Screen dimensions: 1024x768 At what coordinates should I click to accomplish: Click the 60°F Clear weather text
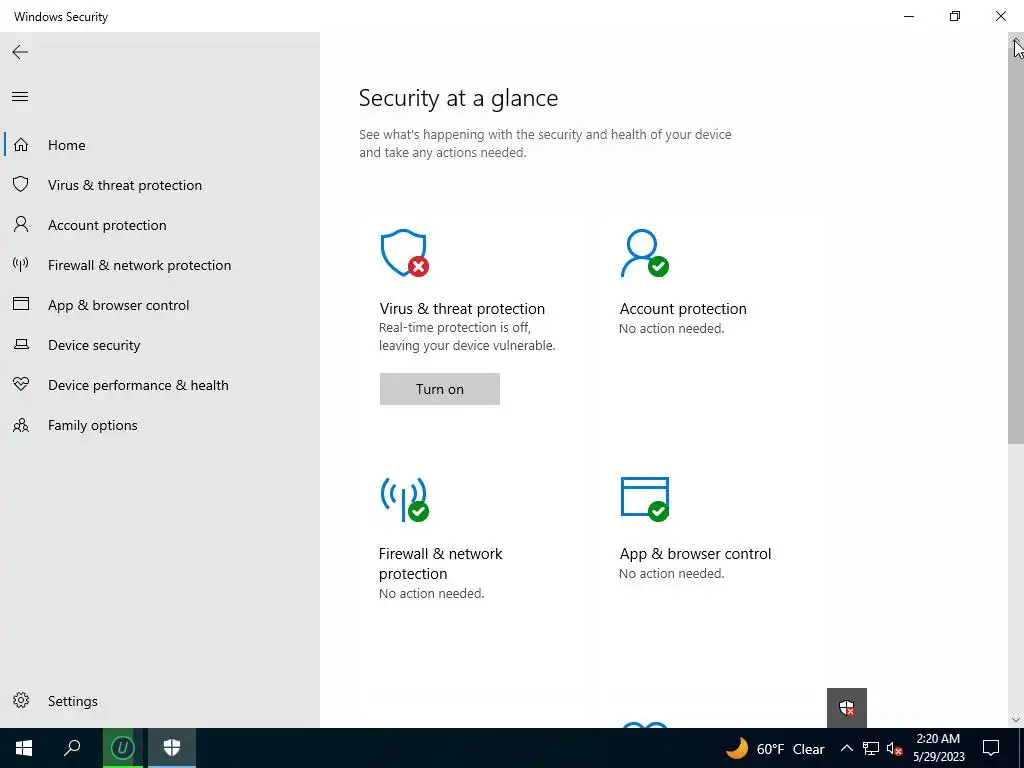[x=790, y=749]
